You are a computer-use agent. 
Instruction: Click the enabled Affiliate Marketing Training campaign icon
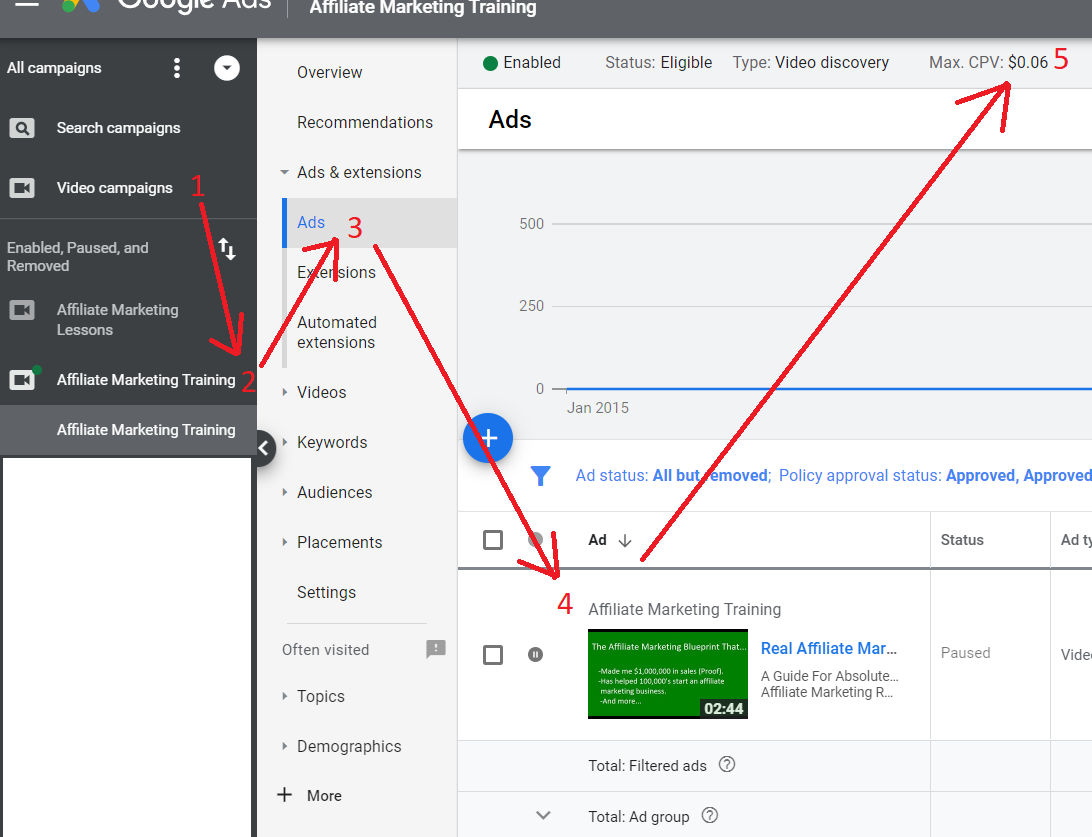tap(23, 379)
